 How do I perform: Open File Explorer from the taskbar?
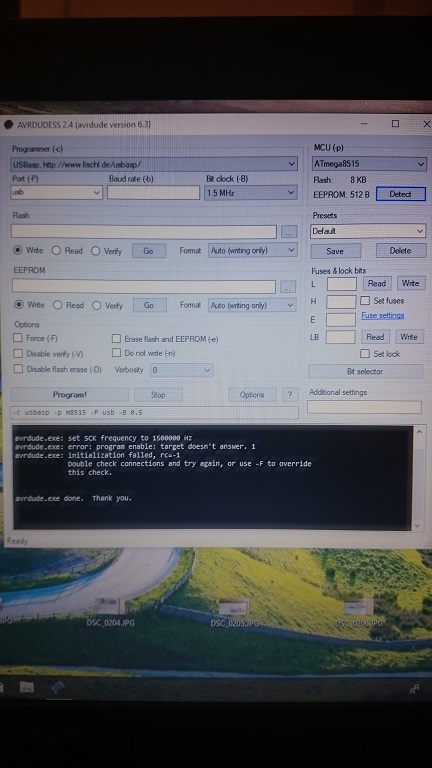tap(27, 687)
